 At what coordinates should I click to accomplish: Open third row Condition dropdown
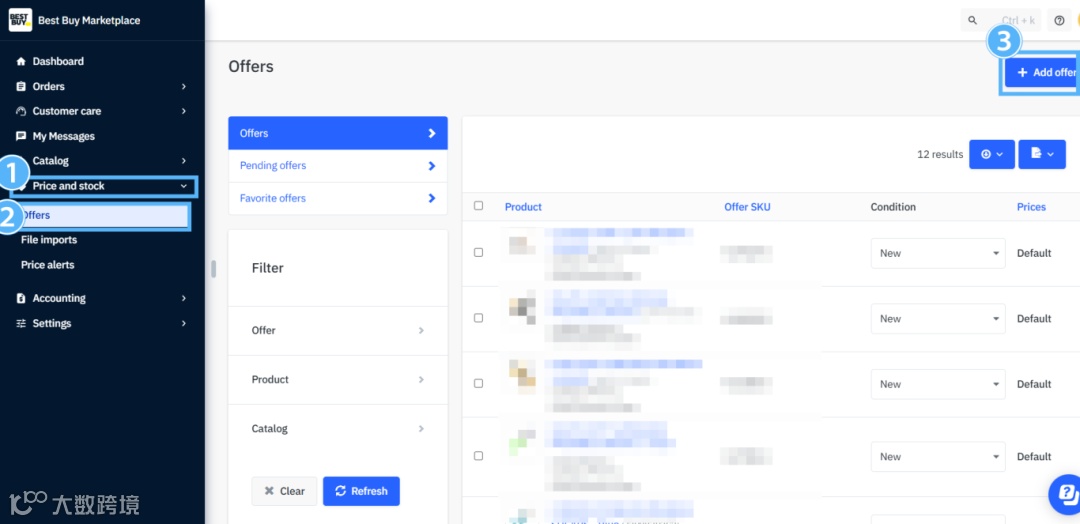coord(938,384)
